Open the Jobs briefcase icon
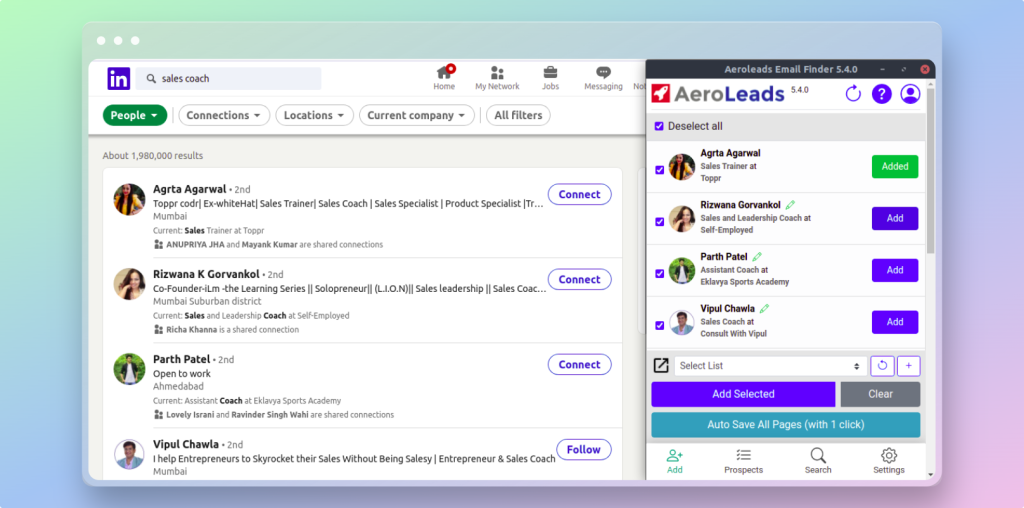1024x508 pixels. point(550,73)
